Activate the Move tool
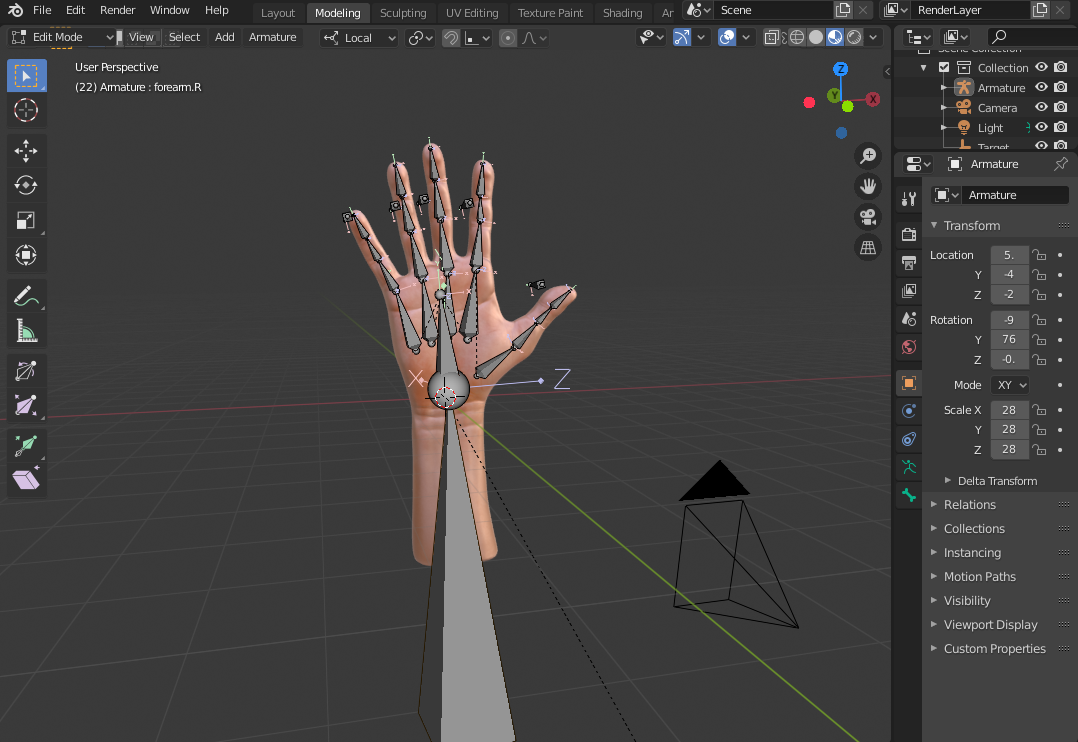This screenshot has height=742, width=1078. coord(26,150)
